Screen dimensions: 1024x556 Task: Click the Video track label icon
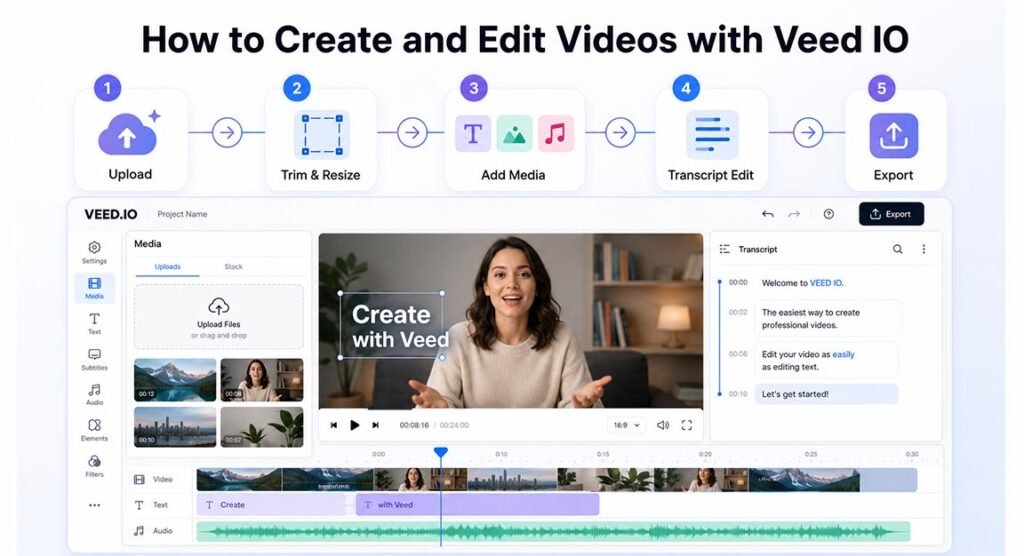[139, 480]
